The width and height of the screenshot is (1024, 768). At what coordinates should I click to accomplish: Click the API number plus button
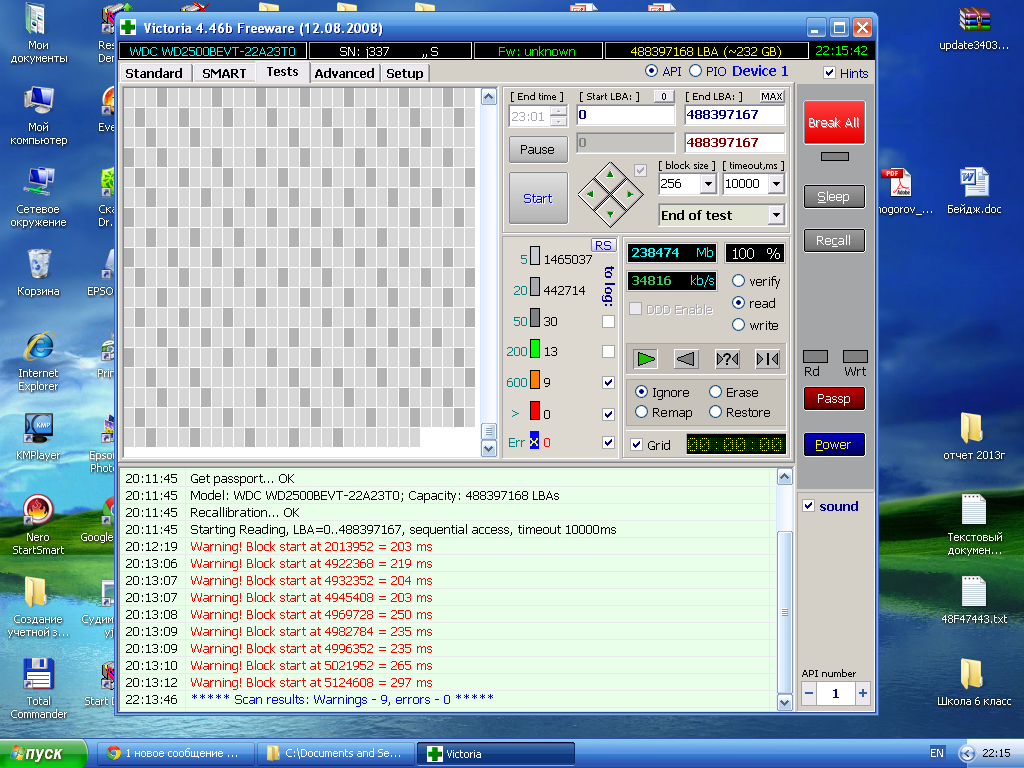863,694
